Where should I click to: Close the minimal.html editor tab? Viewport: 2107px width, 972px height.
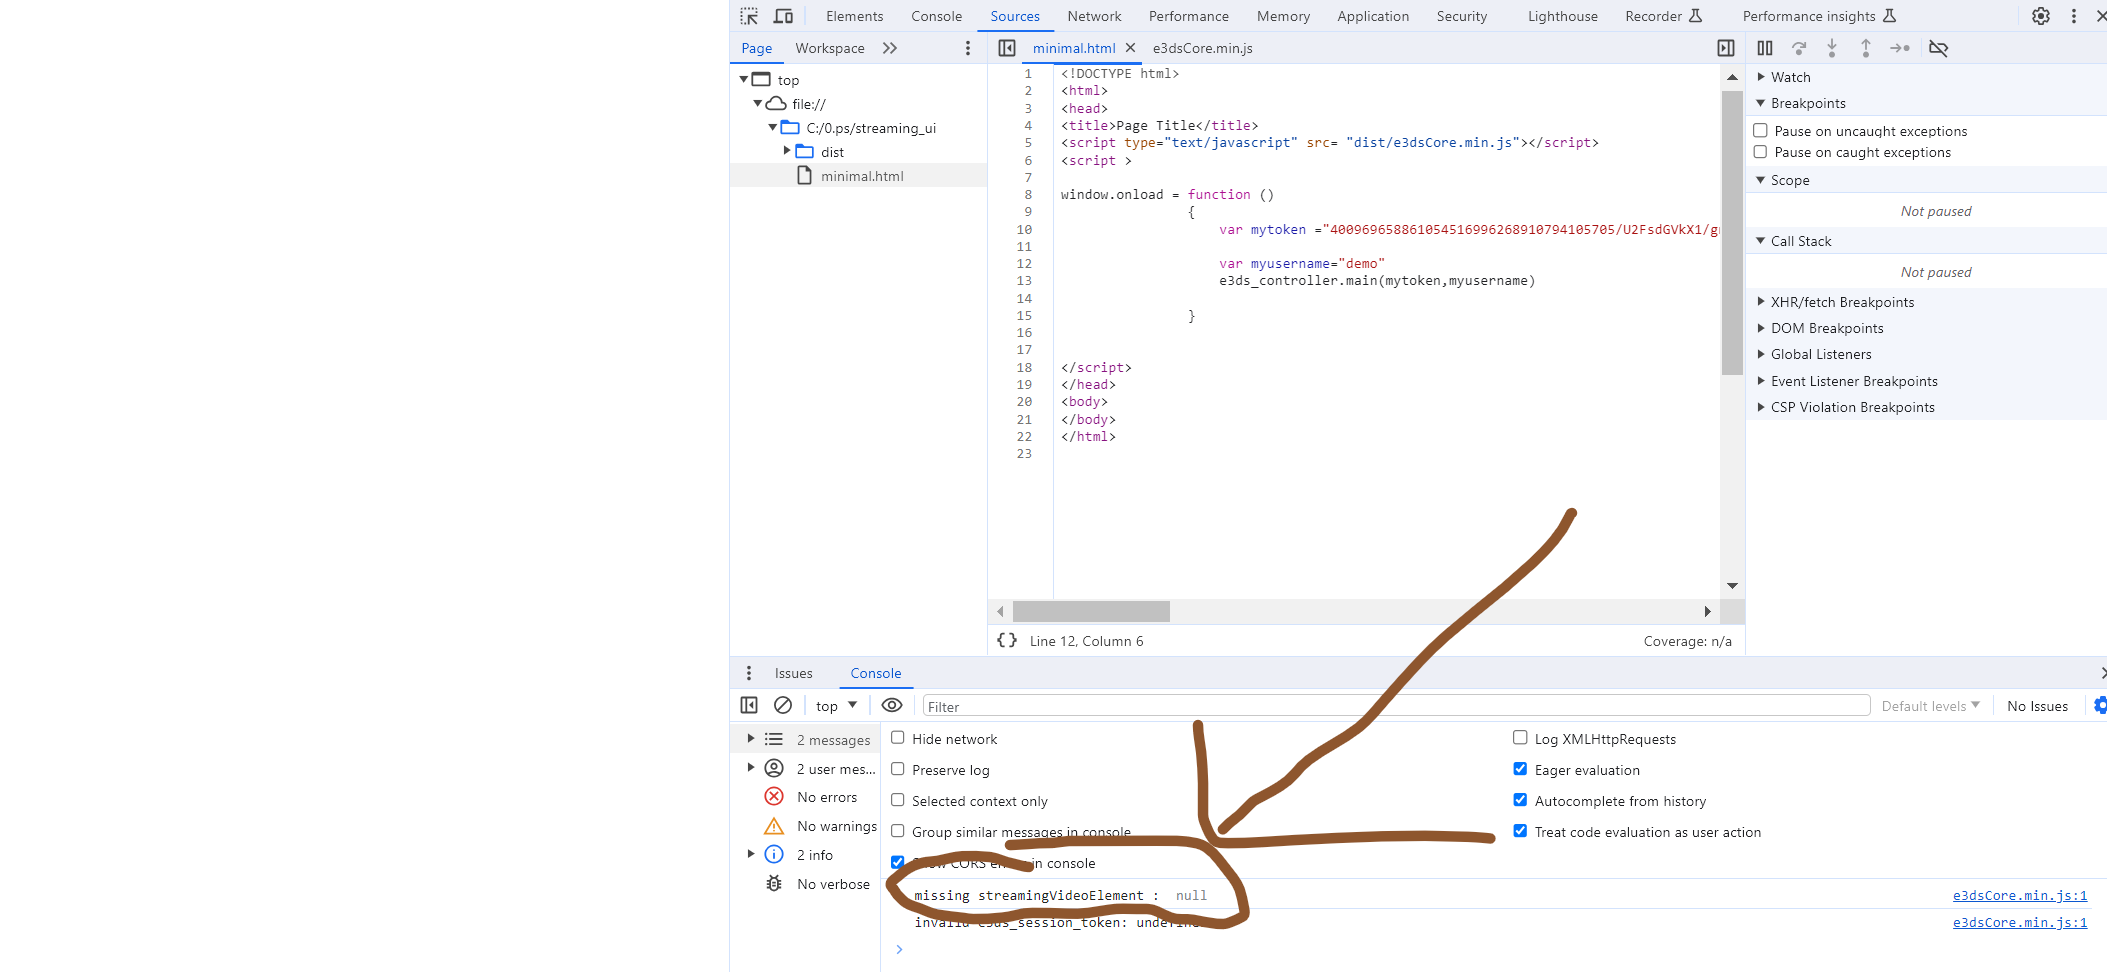tap(1130, 48)
